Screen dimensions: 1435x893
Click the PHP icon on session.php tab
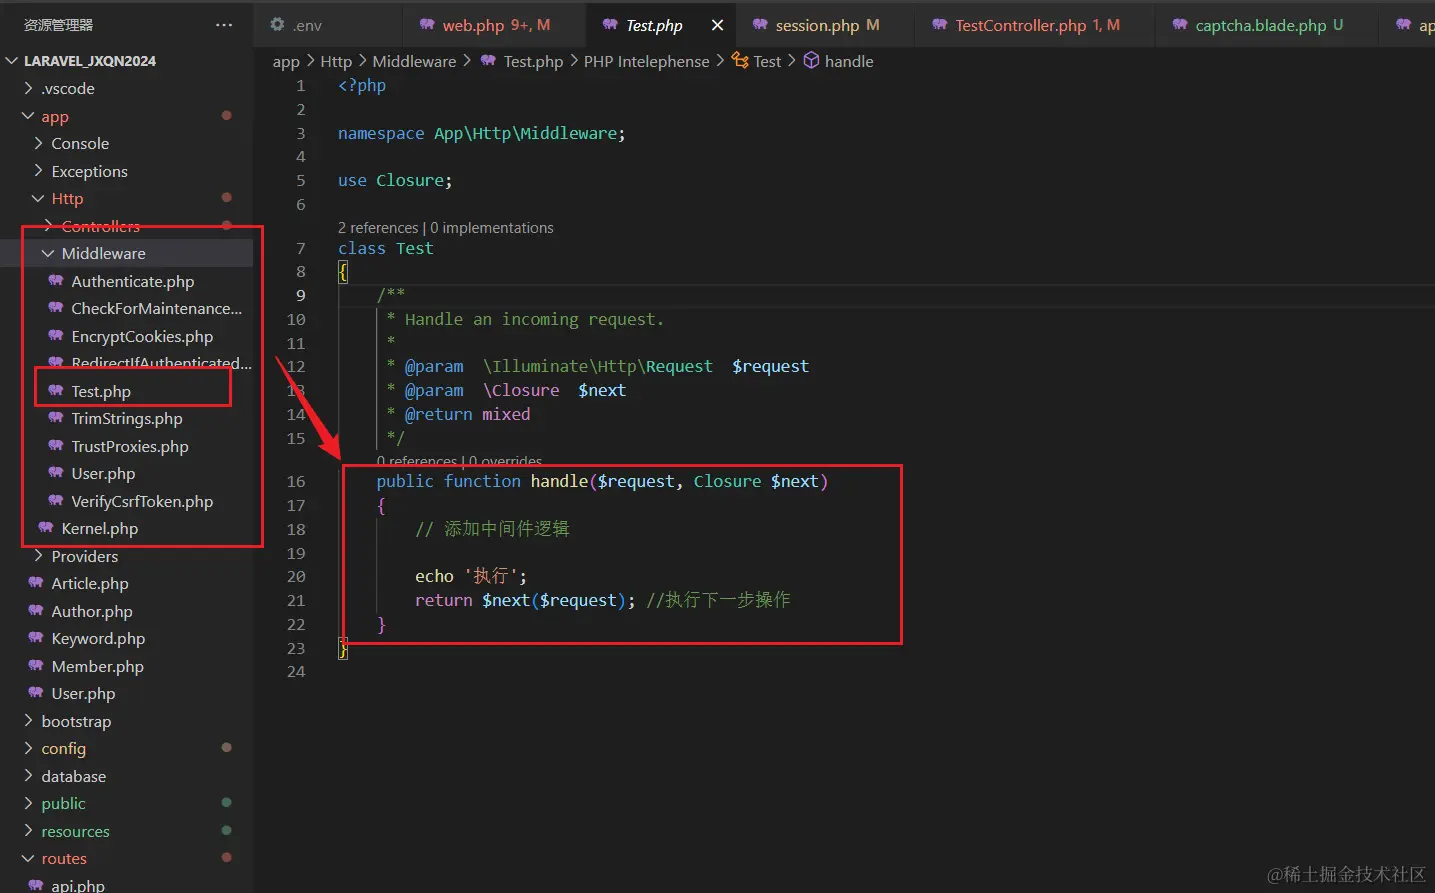click(760, 25)
